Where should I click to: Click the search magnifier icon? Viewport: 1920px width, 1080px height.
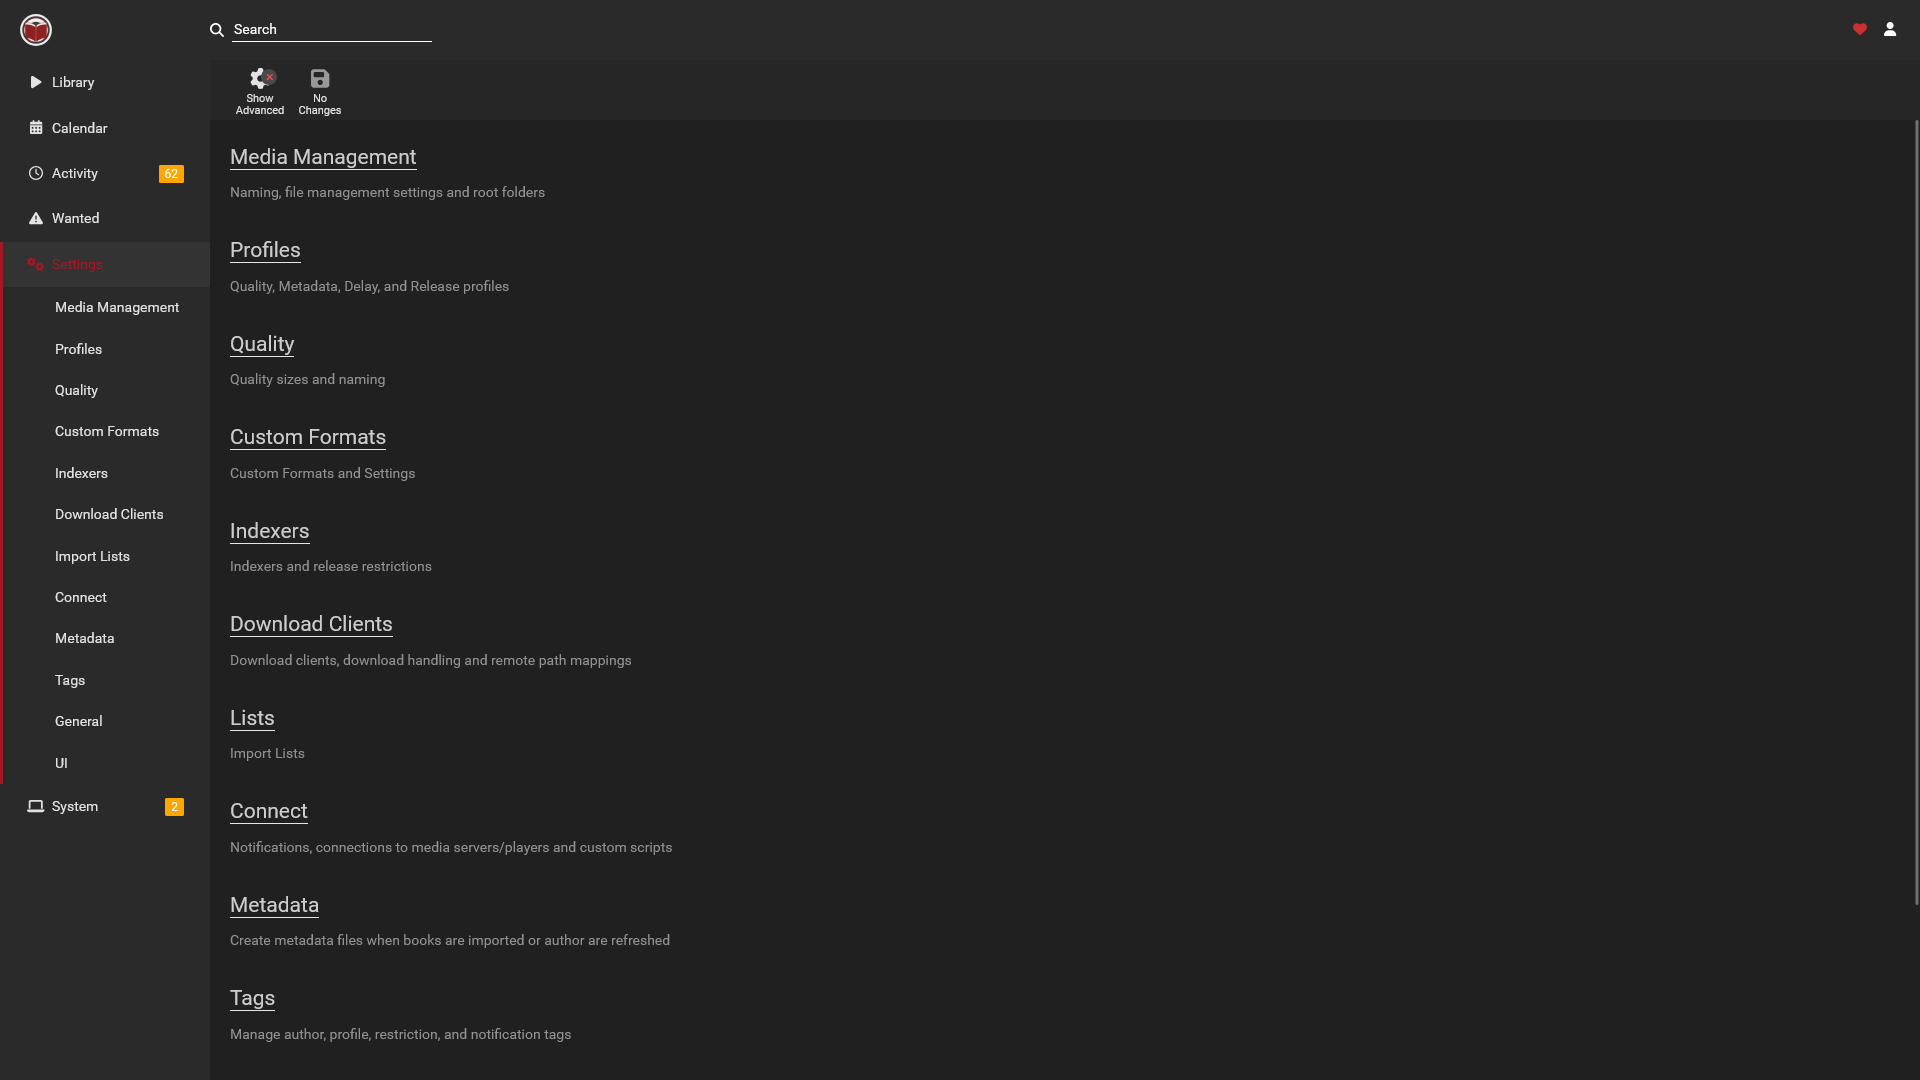216,30
